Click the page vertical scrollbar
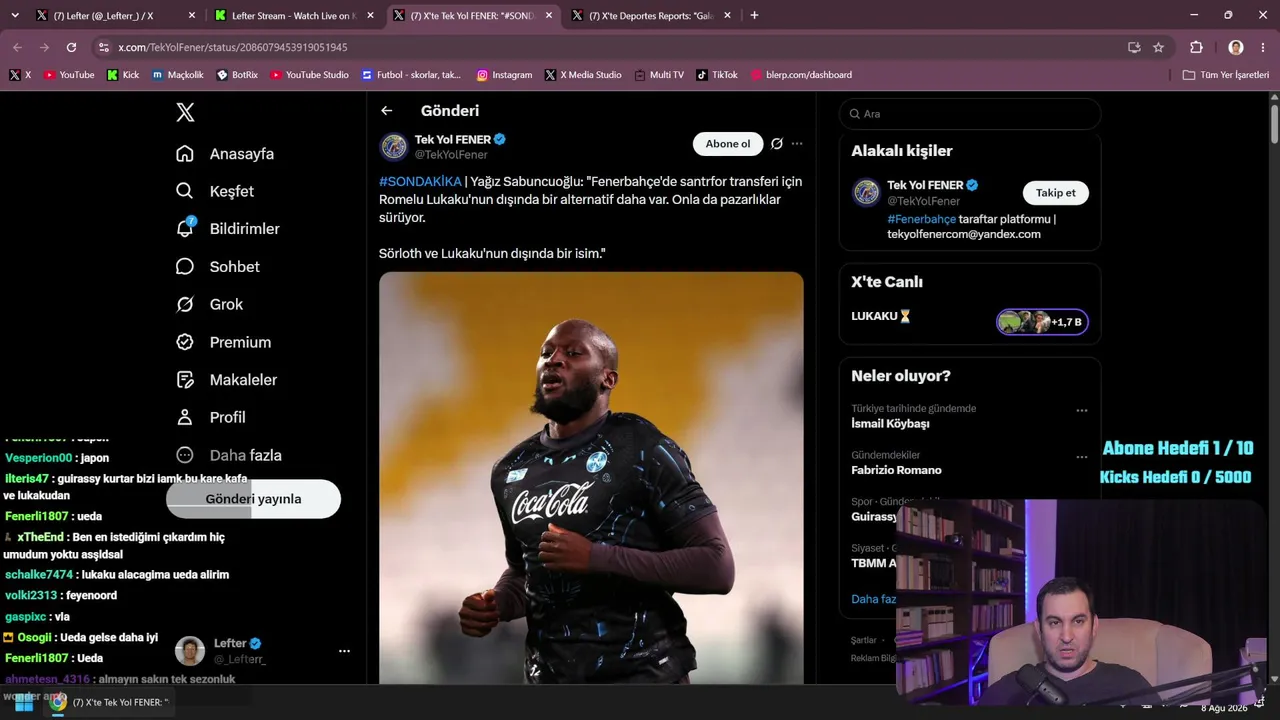This screenshot has width=1280, height=720. pyautogui.click(x=1274, y=125)
